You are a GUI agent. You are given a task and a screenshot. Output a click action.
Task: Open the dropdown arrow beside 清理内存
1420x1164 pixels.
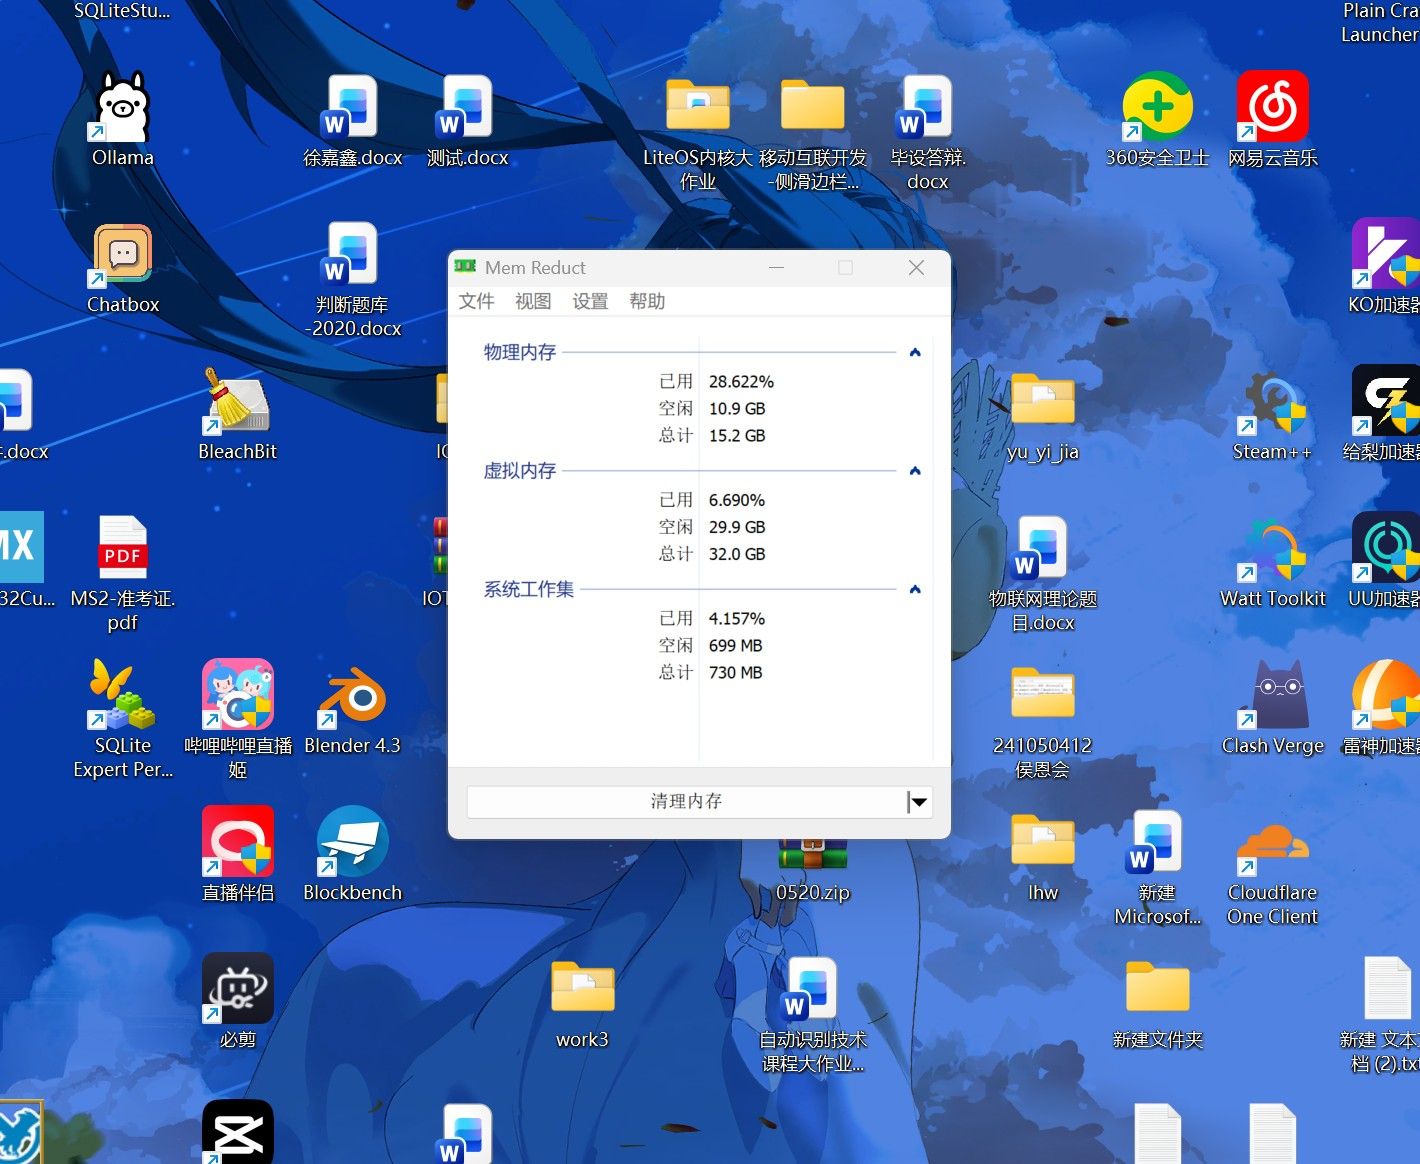click(919, 801)
